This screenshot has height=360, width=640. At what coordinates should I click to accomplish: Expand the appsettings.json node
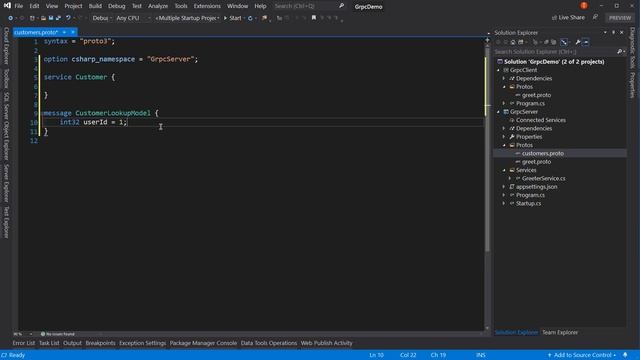click(504, 187)
